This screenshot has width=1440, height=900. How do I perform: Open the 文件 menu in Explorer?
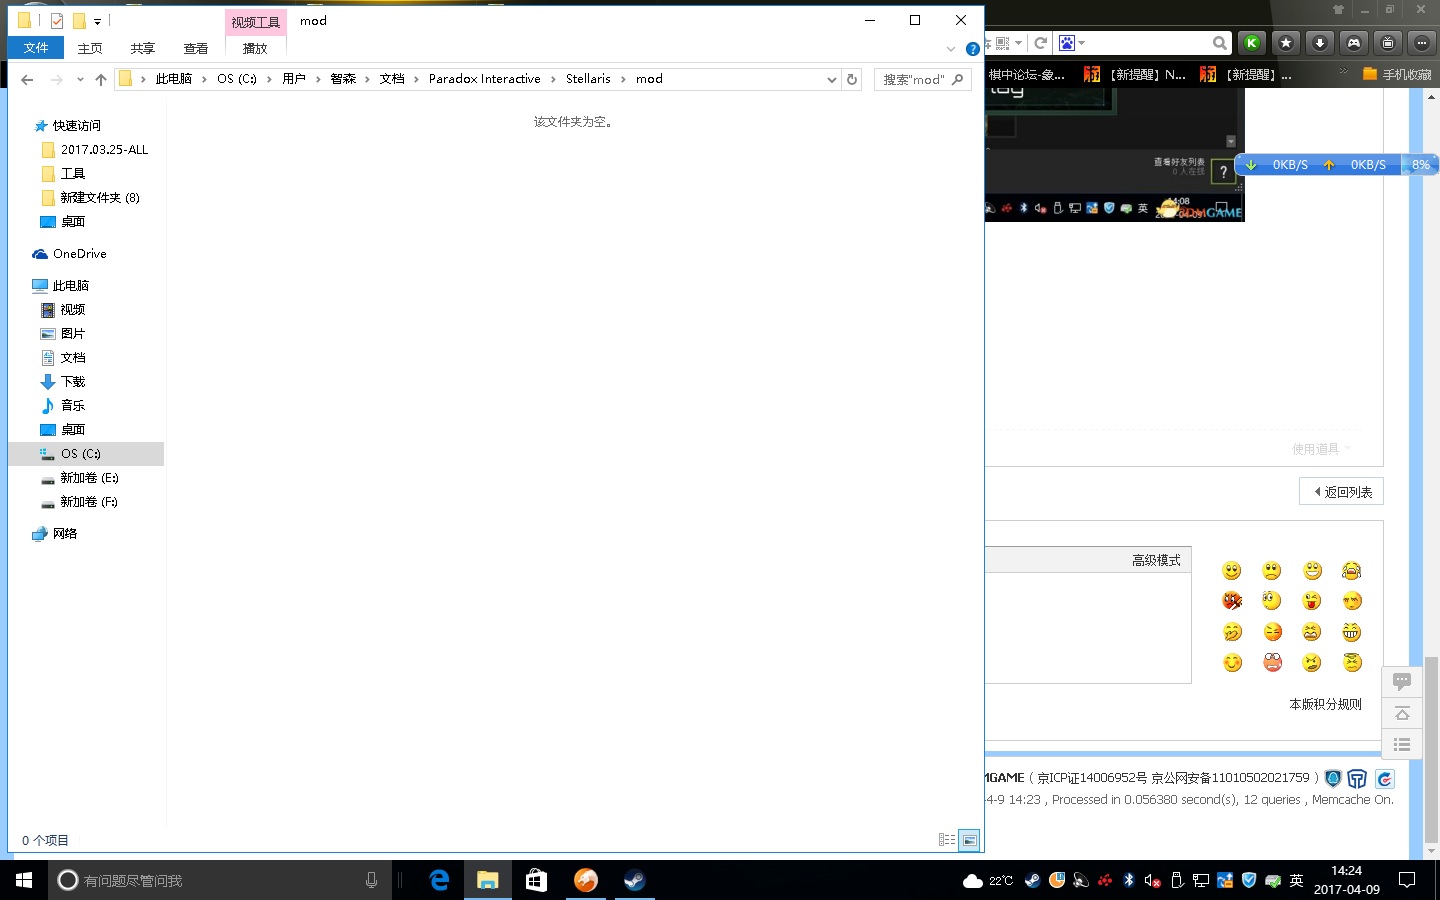(x=36, y=48)
